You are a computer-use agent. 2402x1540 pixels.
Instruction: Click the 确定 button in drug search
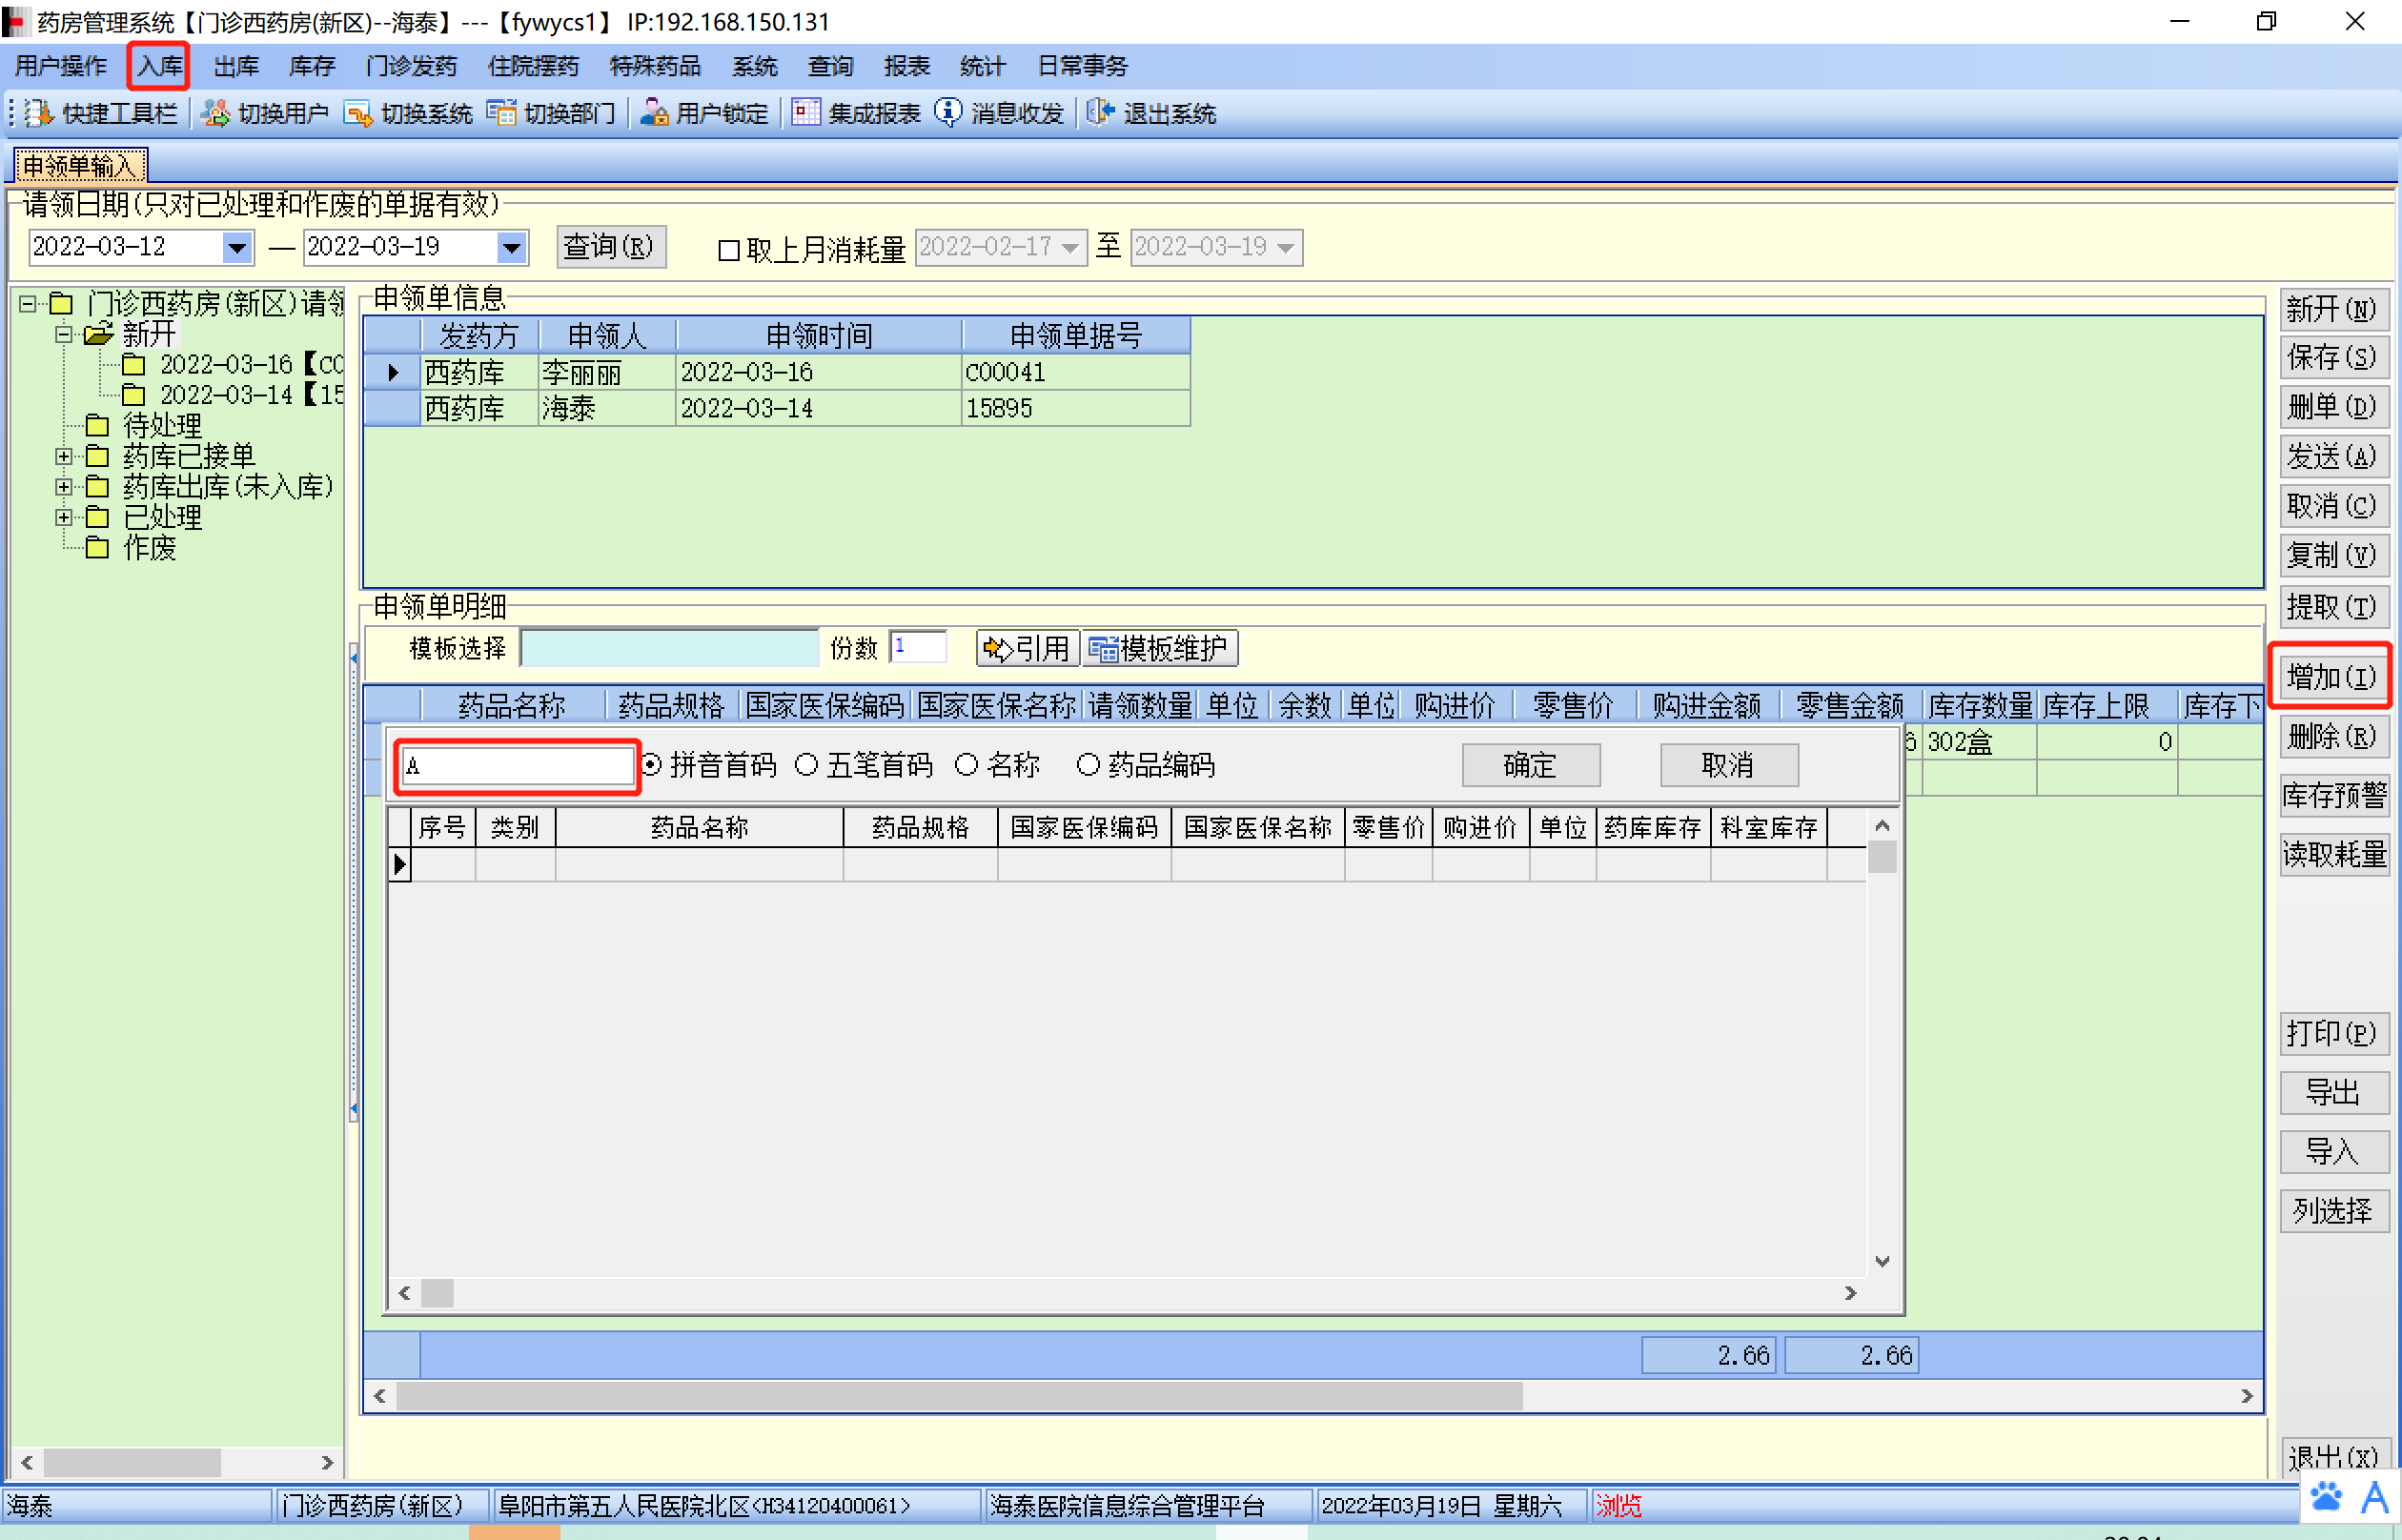[1530, 765]
